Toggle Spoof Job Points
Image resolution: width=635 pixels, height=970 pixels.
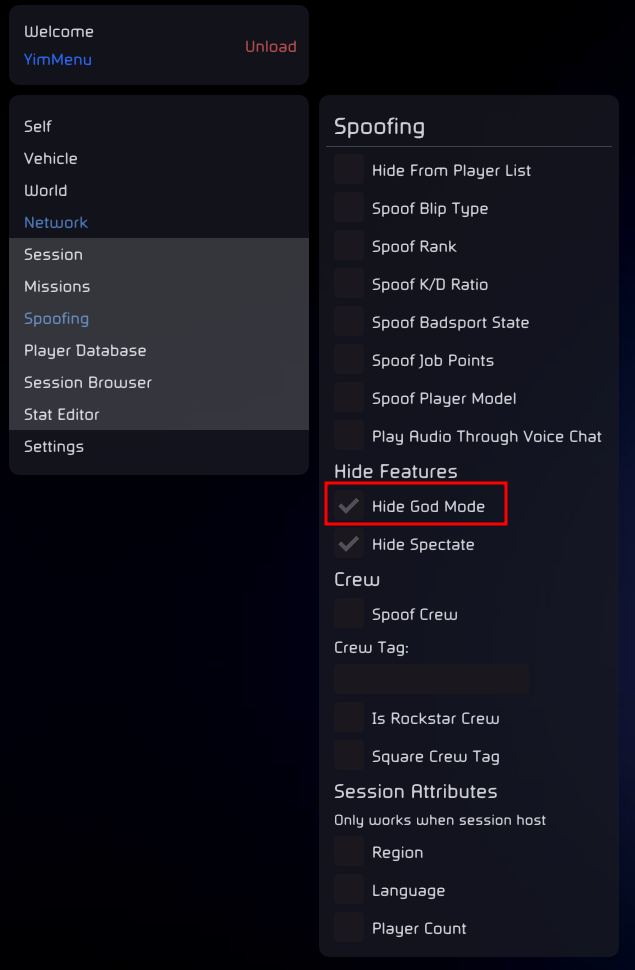348,360
